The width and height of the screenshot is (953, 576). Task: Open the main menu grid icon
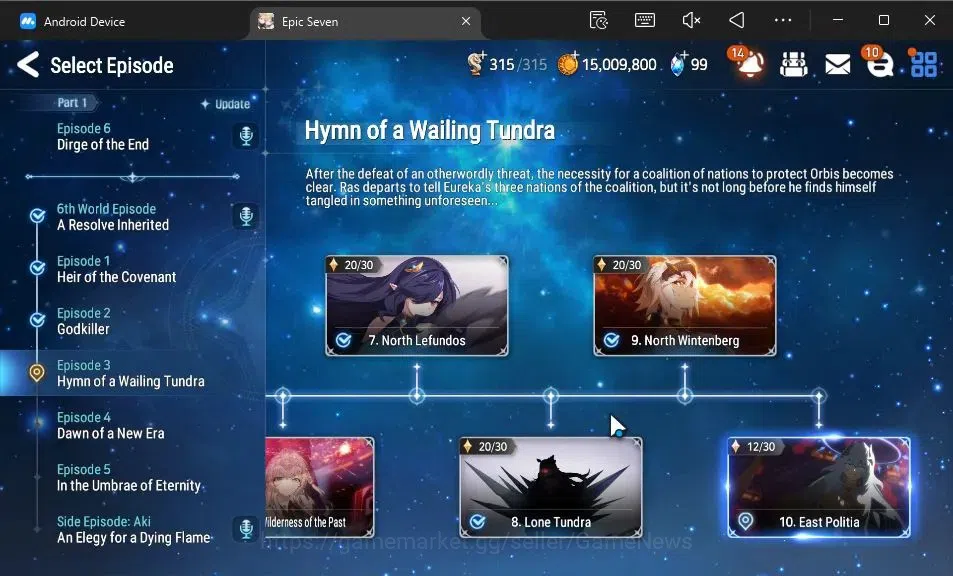coord(924,64)
